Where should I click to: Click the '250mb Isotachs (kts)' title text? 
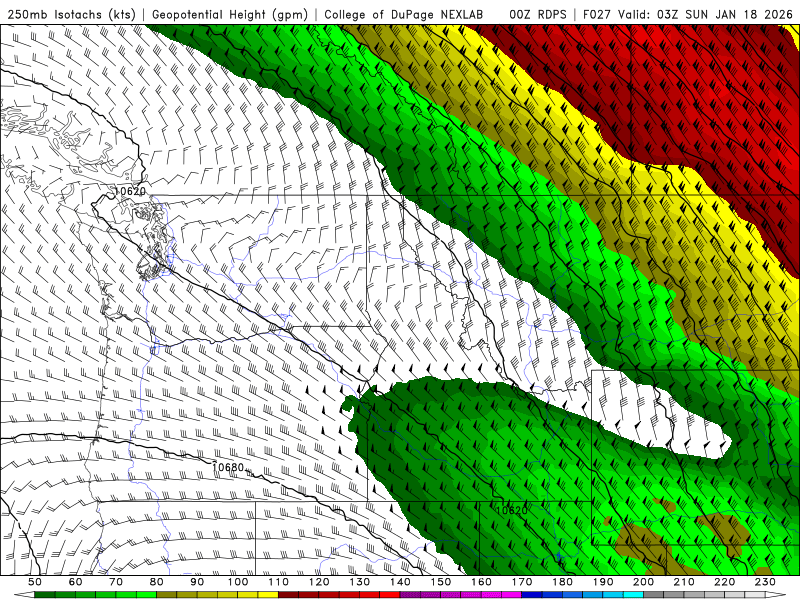(72, 14)
